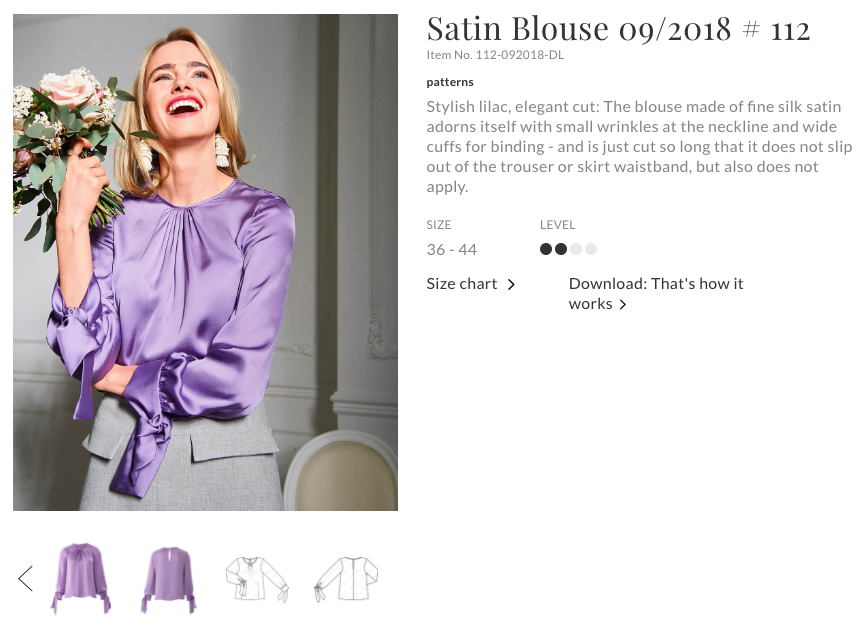This screenshot has height=630, width=867.
Task: Click the "Satin Blouse 09/2018 # 112" title
Action: [x=618, y=29]
